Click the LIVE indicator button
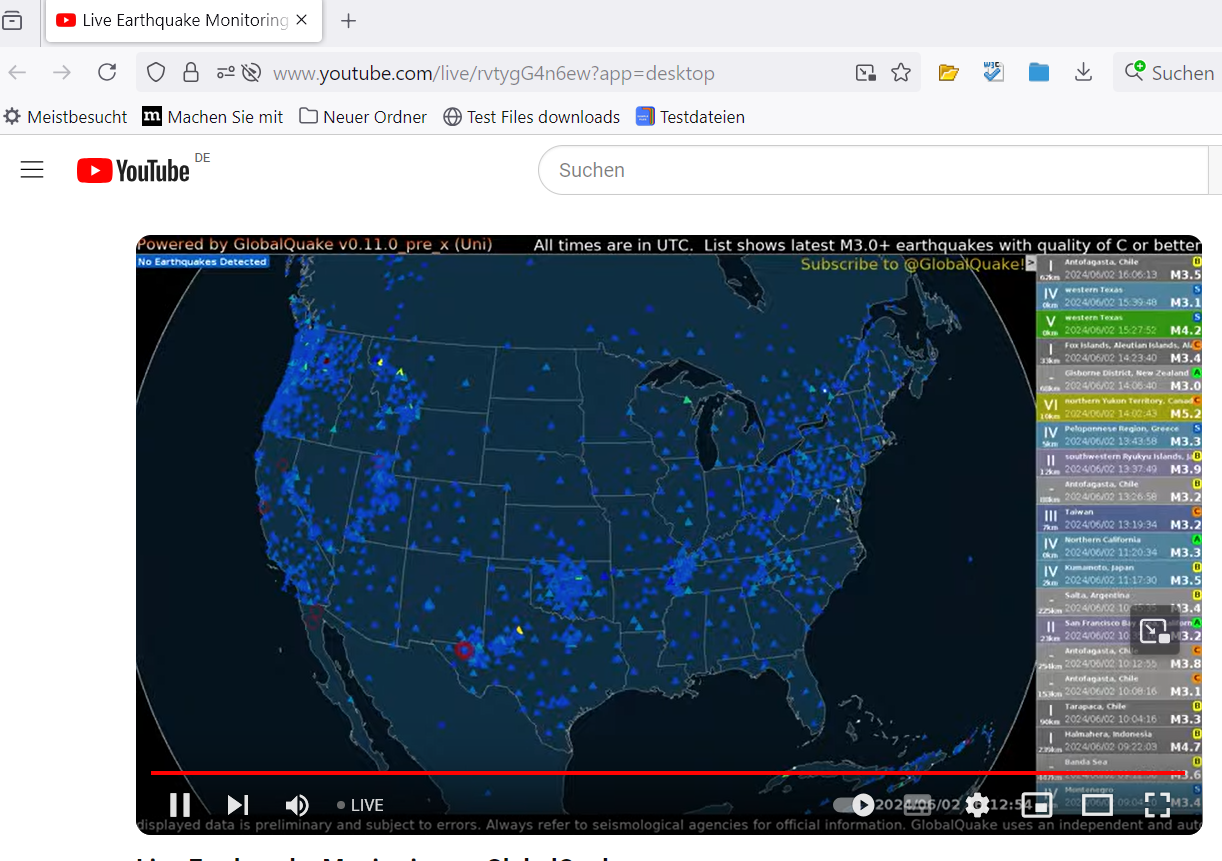The height and width of the screenshot is (861, 1222). 360,805
